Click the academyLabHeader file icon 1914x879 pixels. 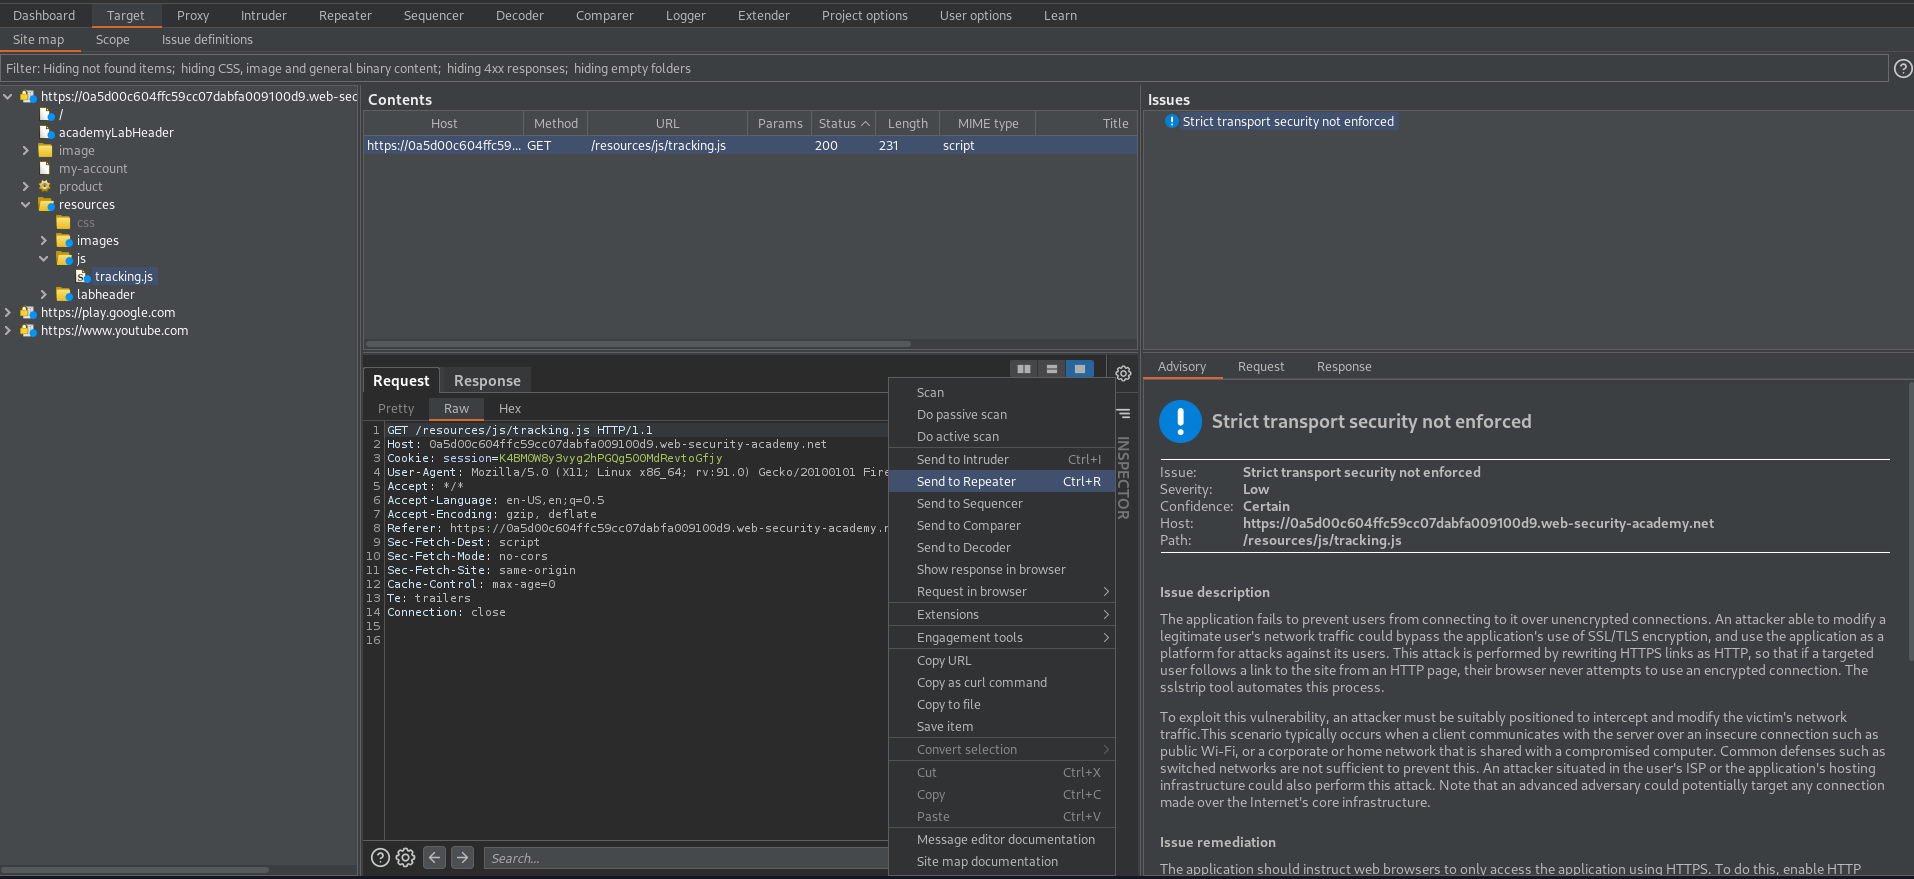click(x=46, y=132)
